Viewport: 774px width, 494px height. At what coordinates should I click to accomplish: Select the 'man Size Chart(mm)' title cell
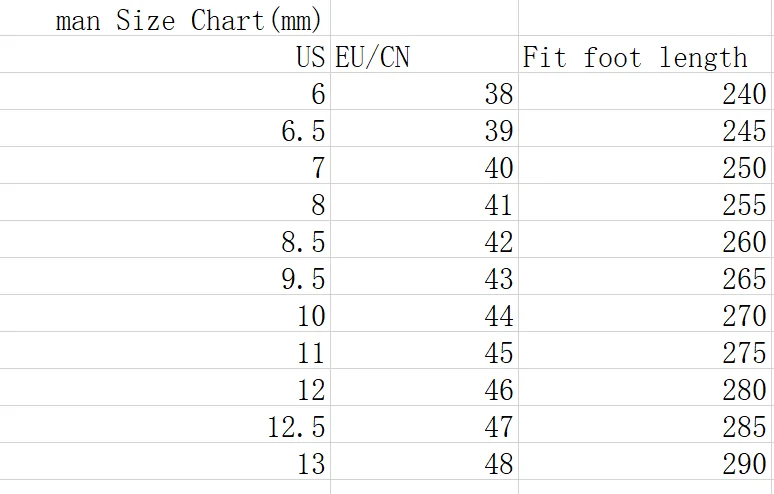point(165,18)
